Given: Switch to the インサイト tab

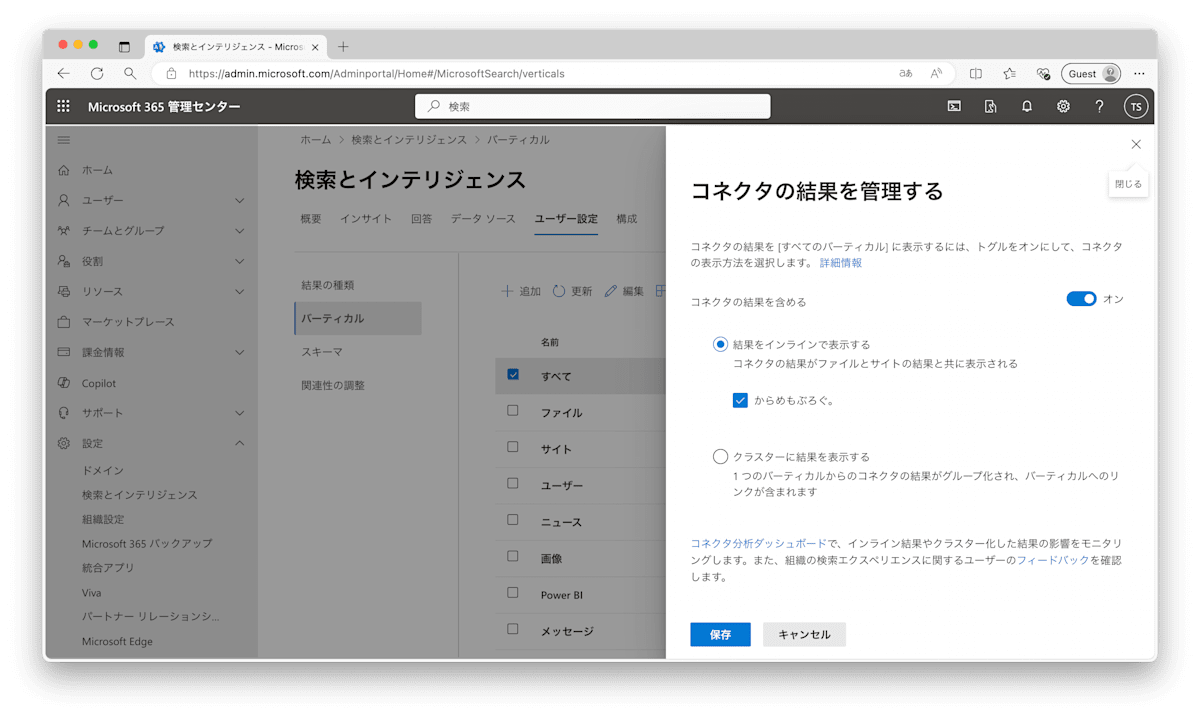Looking at the screenshot, I should 365,219.
